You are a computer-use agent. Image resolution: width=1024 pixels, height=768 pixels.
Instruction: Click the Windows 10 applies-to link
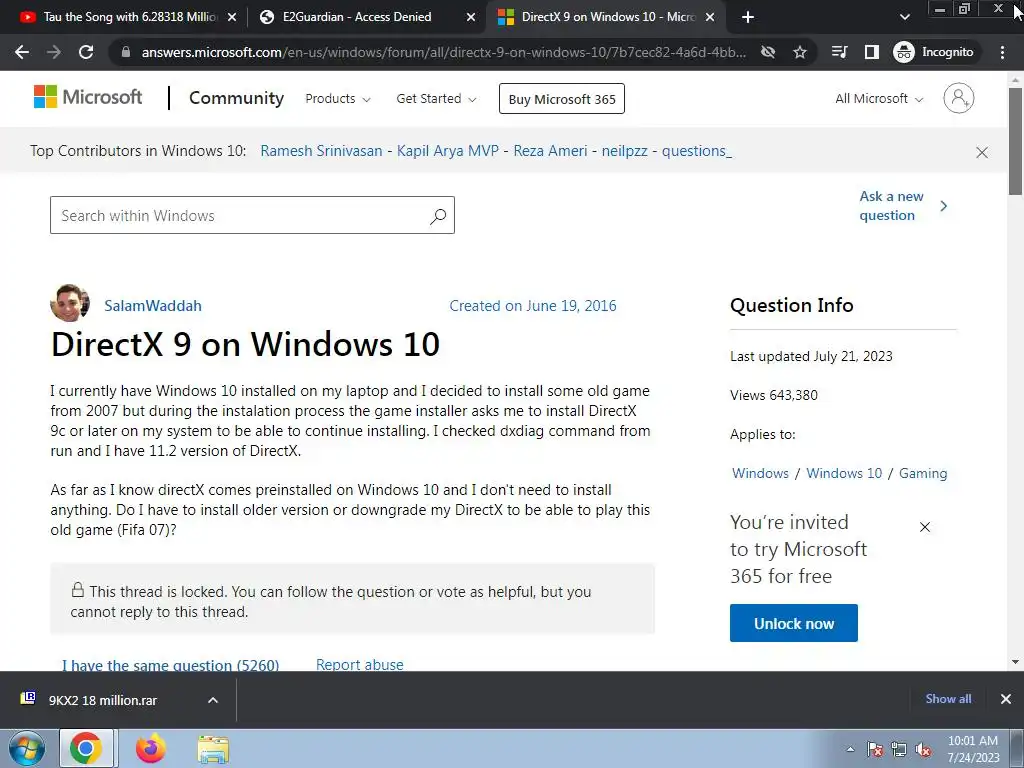(x=844, y=473)
